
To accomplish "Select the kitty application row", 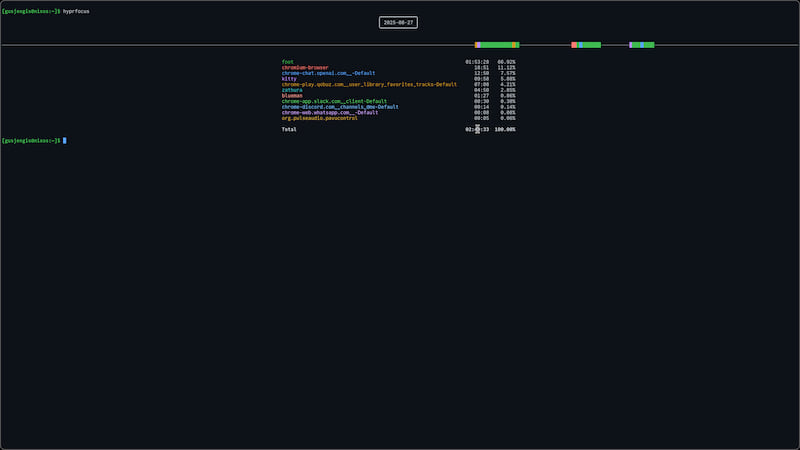I will 290,79.
